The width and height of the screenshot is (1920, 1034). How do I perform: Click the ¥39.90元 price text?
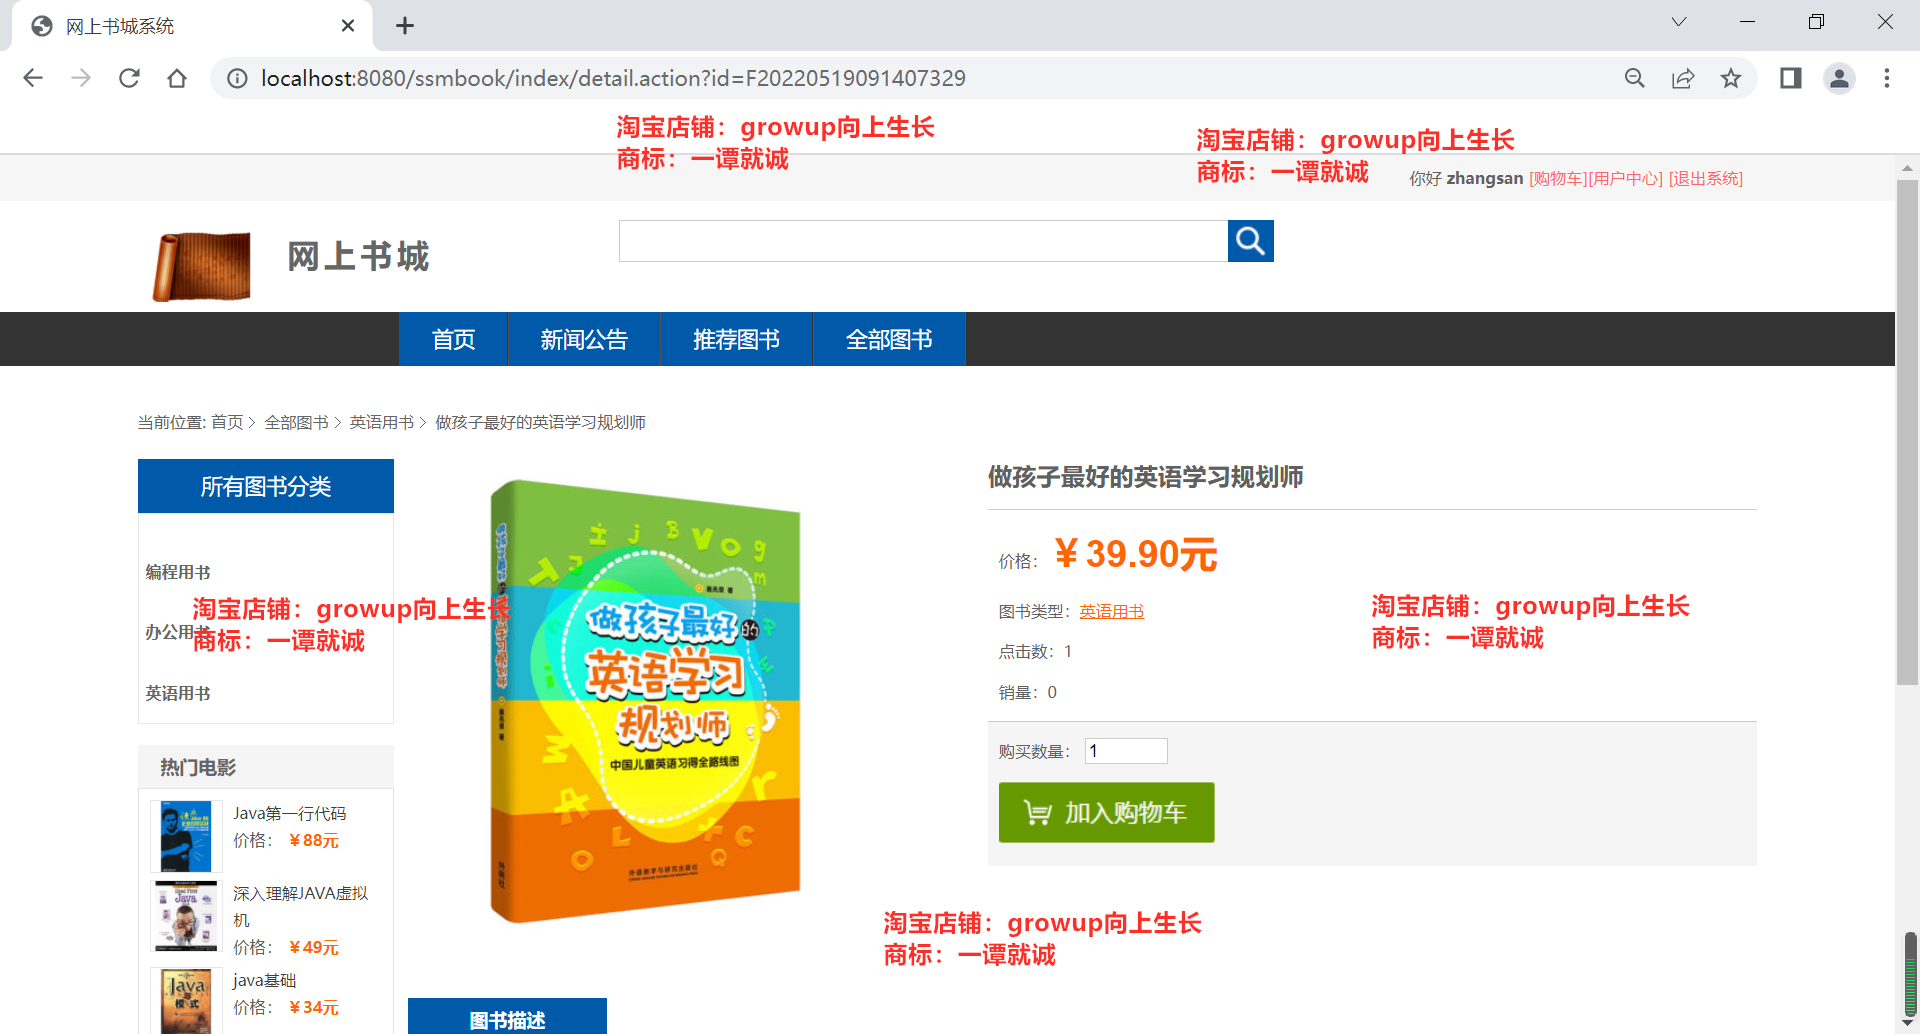[x=1136, y=554]
